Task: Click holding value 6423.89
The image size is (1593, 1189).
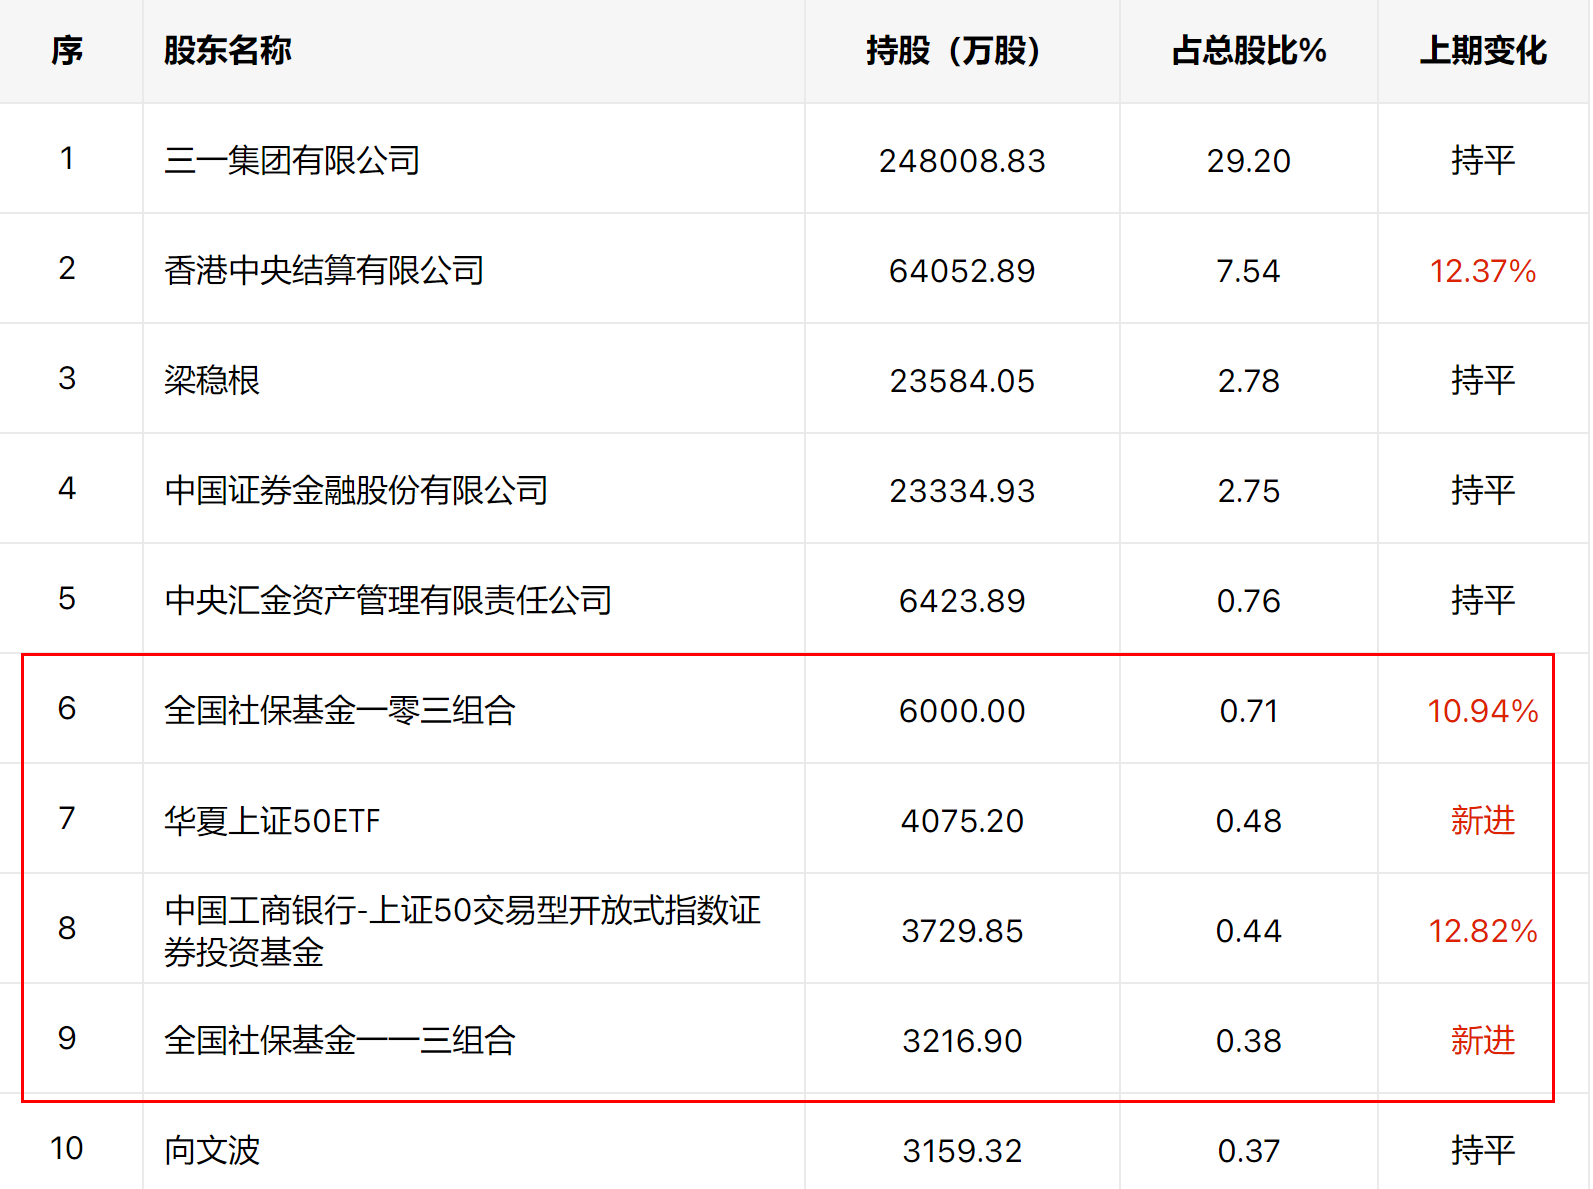Action: point(962,601)
